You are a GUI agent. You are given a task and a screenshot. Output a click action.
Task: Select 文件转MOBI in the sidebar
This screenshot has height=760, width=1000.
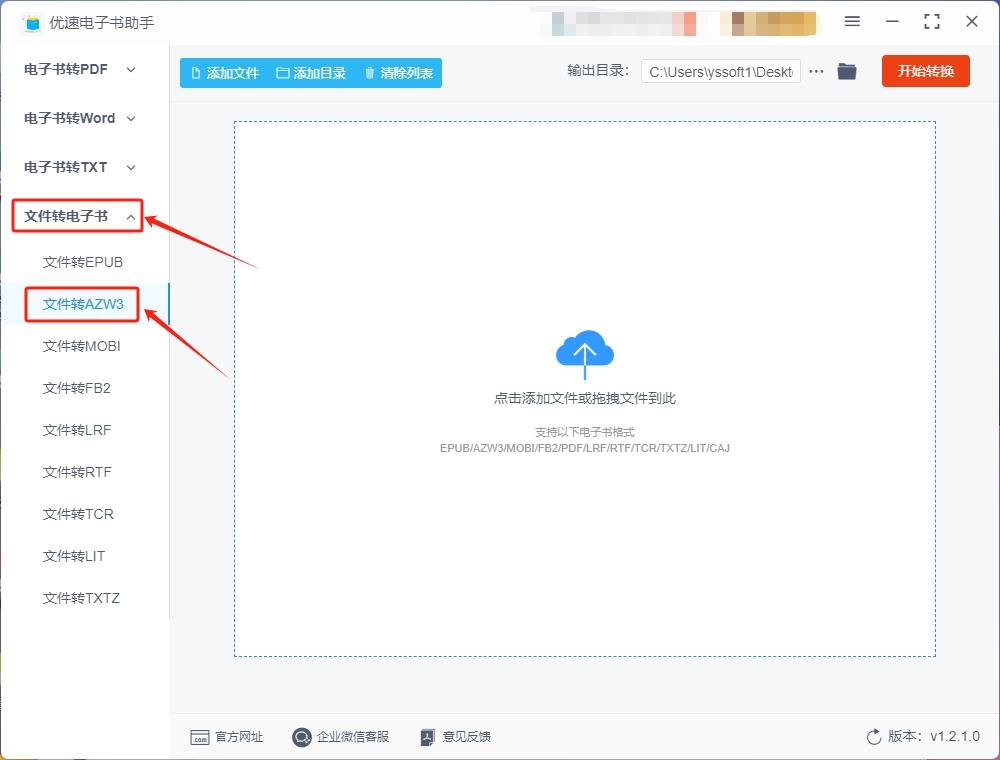[82, 345]
